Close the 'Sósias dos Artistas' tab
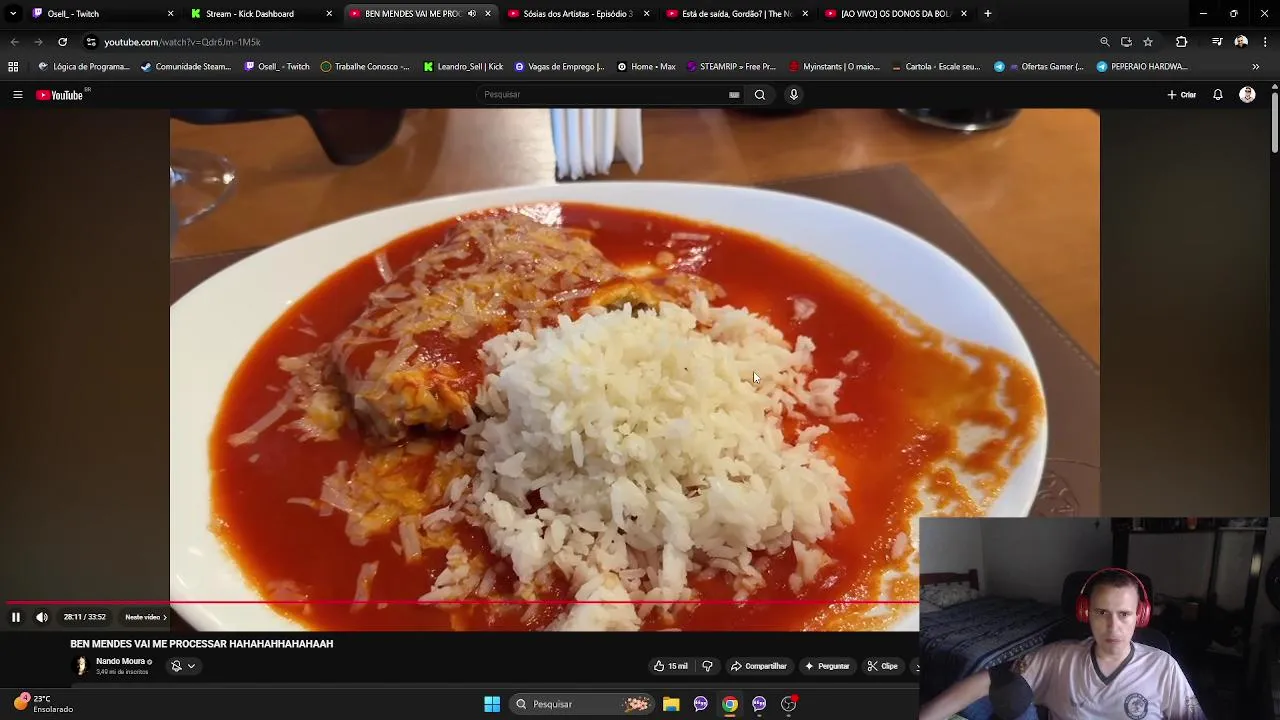1280x720 pixels. (x=646, y=14)
